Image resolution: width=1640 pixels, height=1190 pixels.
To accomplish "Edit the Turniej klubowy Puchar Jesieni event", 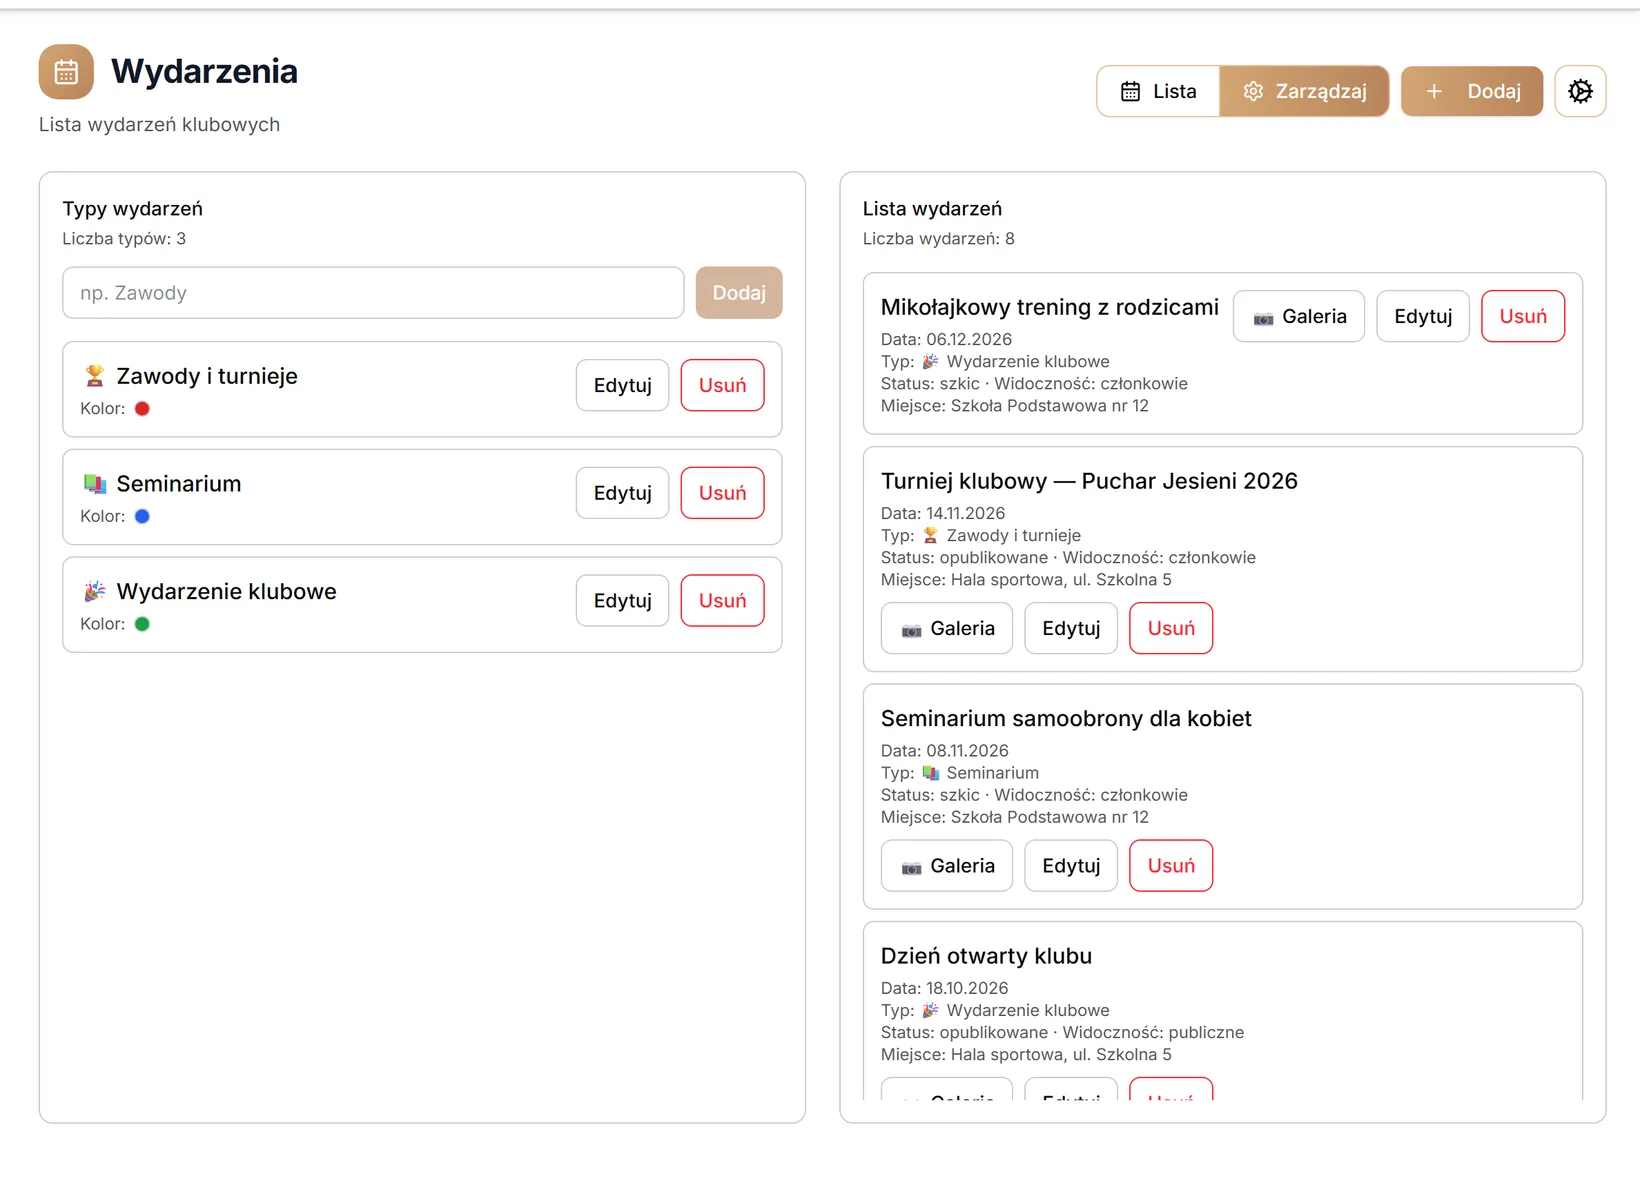I will click(x=1071, y=628).
